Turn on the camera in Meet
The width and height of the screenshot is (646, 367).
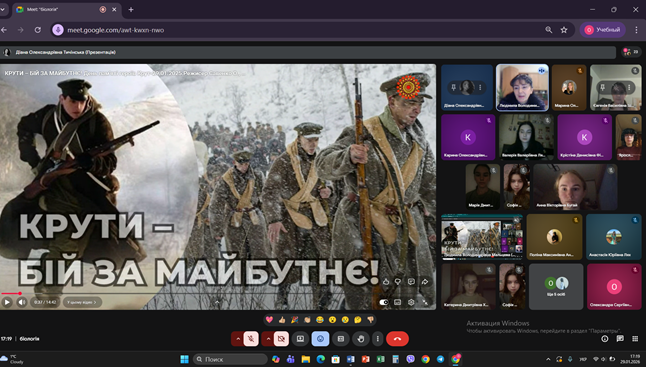[x=281, y=339]
